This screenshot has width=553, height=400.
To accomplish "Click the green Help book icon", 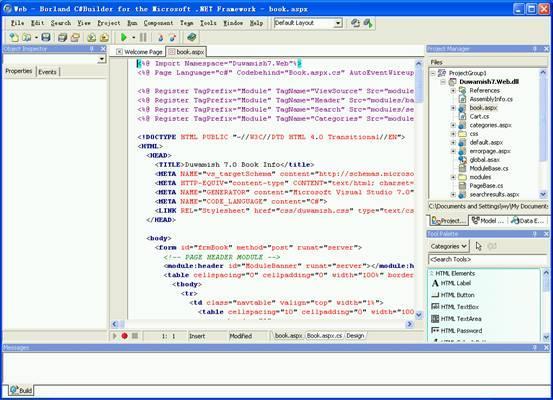I will click(192, 37).
